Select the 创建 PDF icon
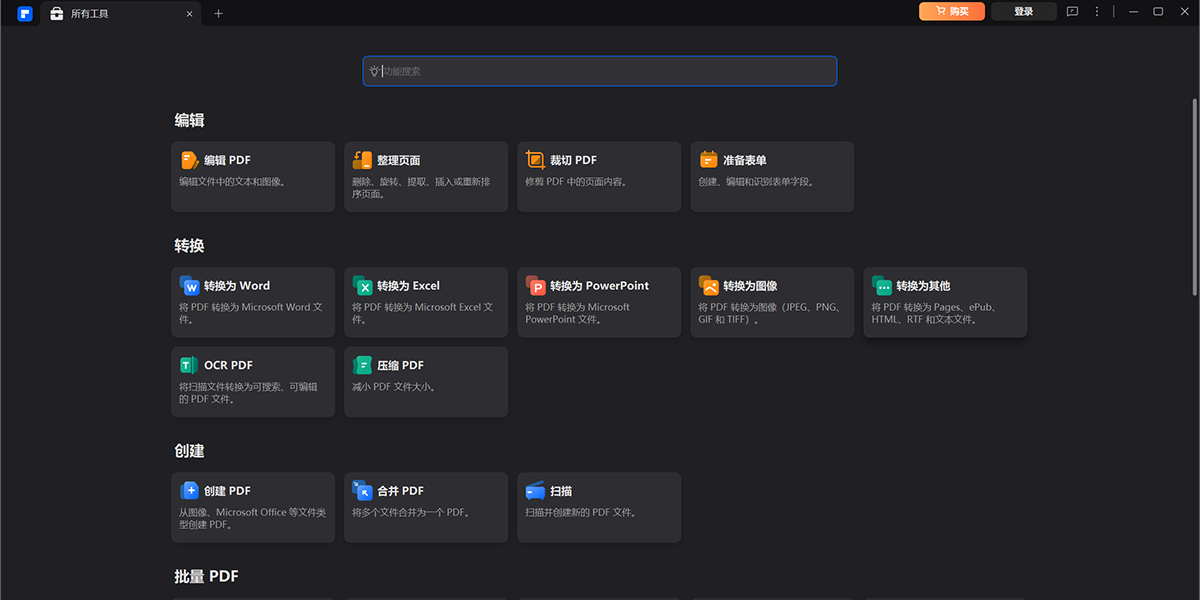1200x600 pixels. coord(190,491)
